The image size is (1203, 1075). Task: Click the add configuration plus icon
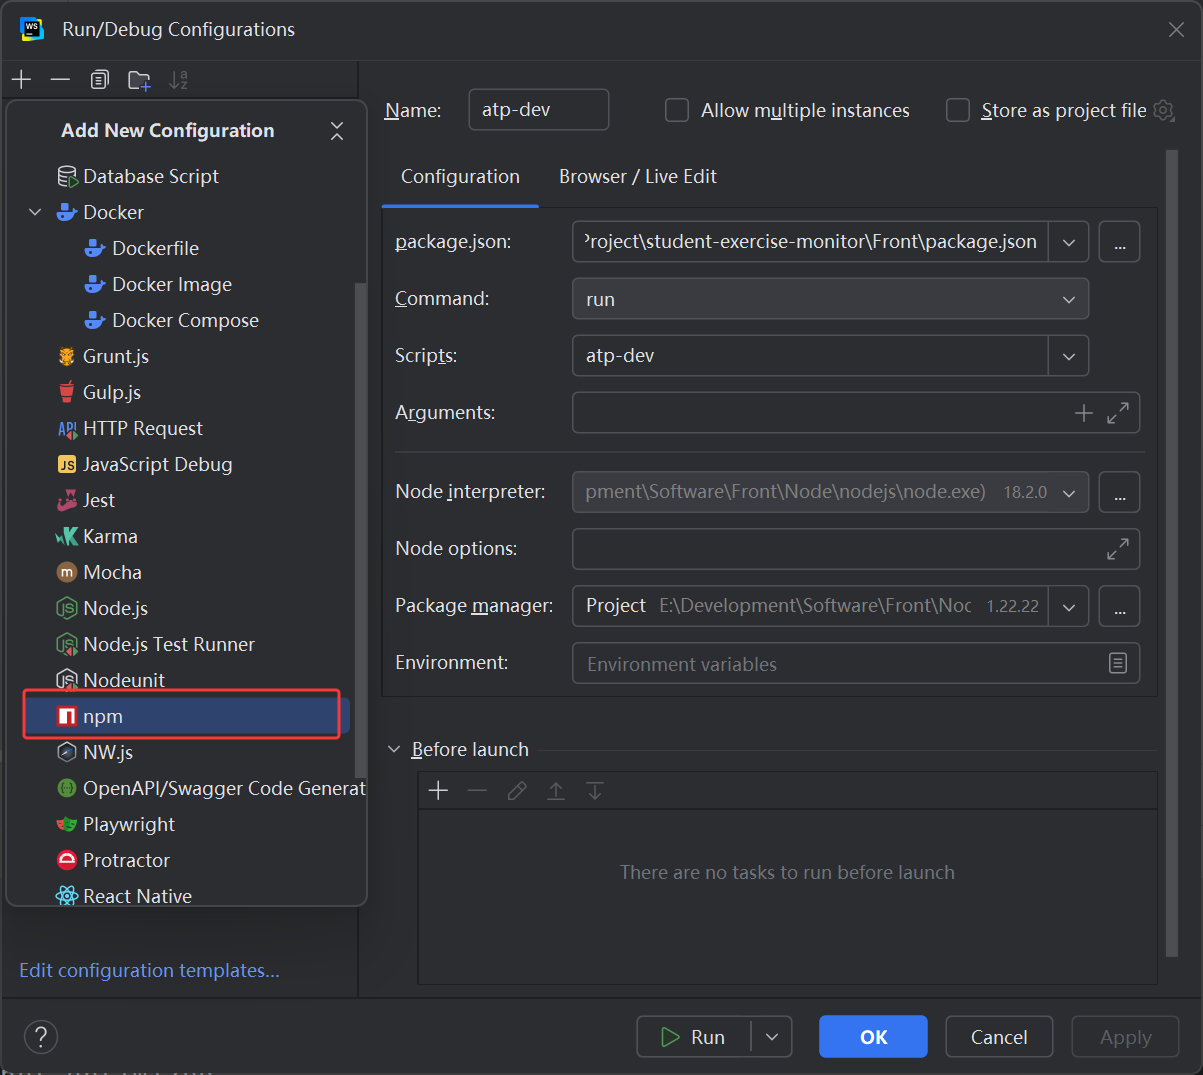(x=22, y=80)
